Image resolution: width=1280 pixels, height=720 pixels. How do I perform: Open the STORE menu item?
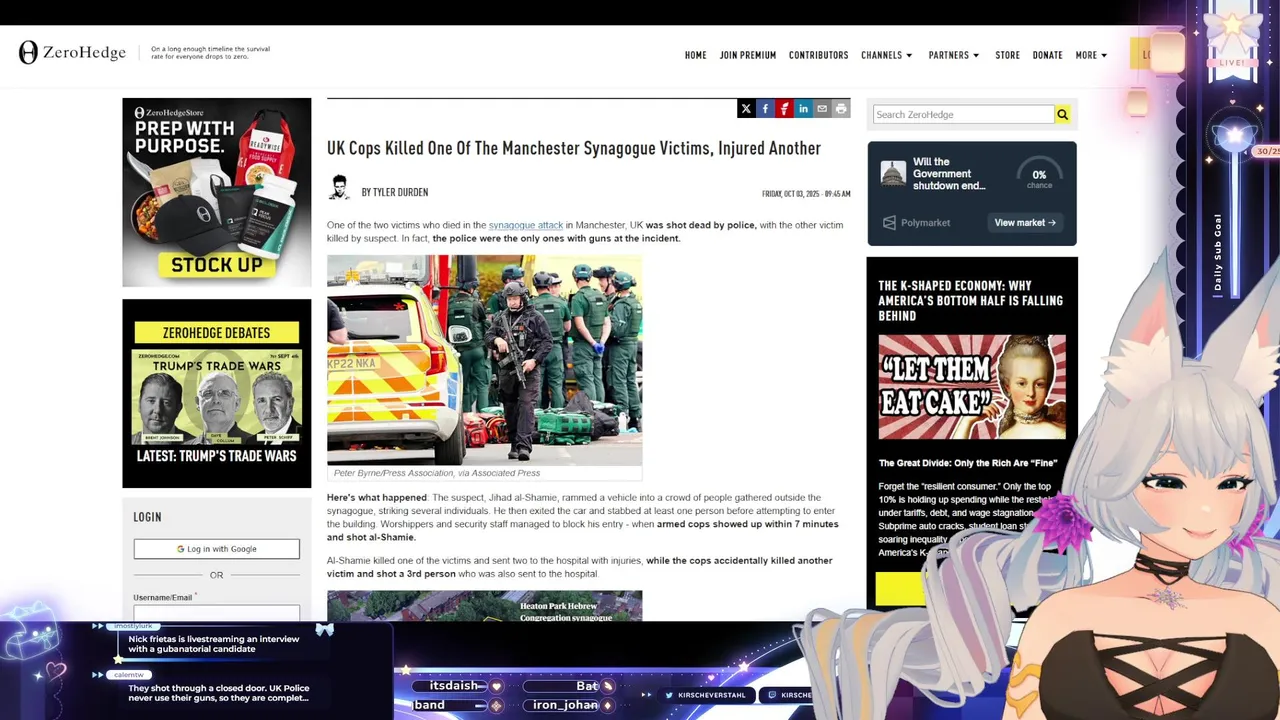click(1007, 55)
